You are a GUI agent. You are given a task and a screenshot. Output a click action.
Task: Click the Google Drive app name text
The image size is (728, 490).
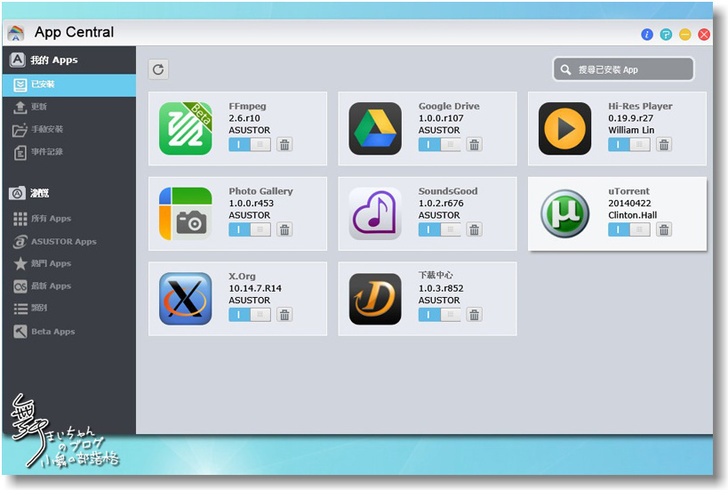click(449, 106)
